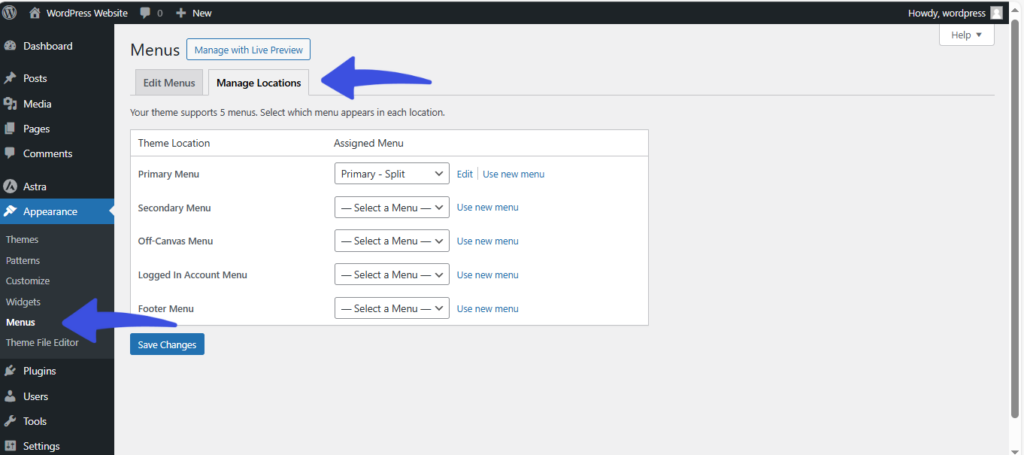This screenshot has width=1024, height=455.
Task: Open Patterns under Appearance
Action: click(23, 260)
